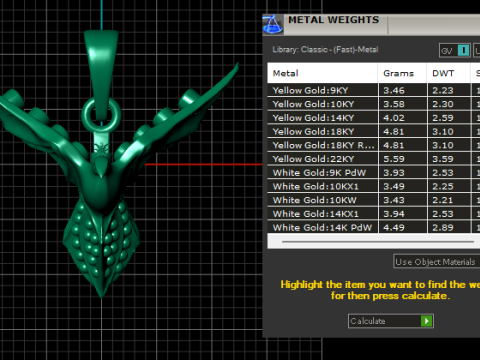Sort by the DWT column header

point(448,73)
